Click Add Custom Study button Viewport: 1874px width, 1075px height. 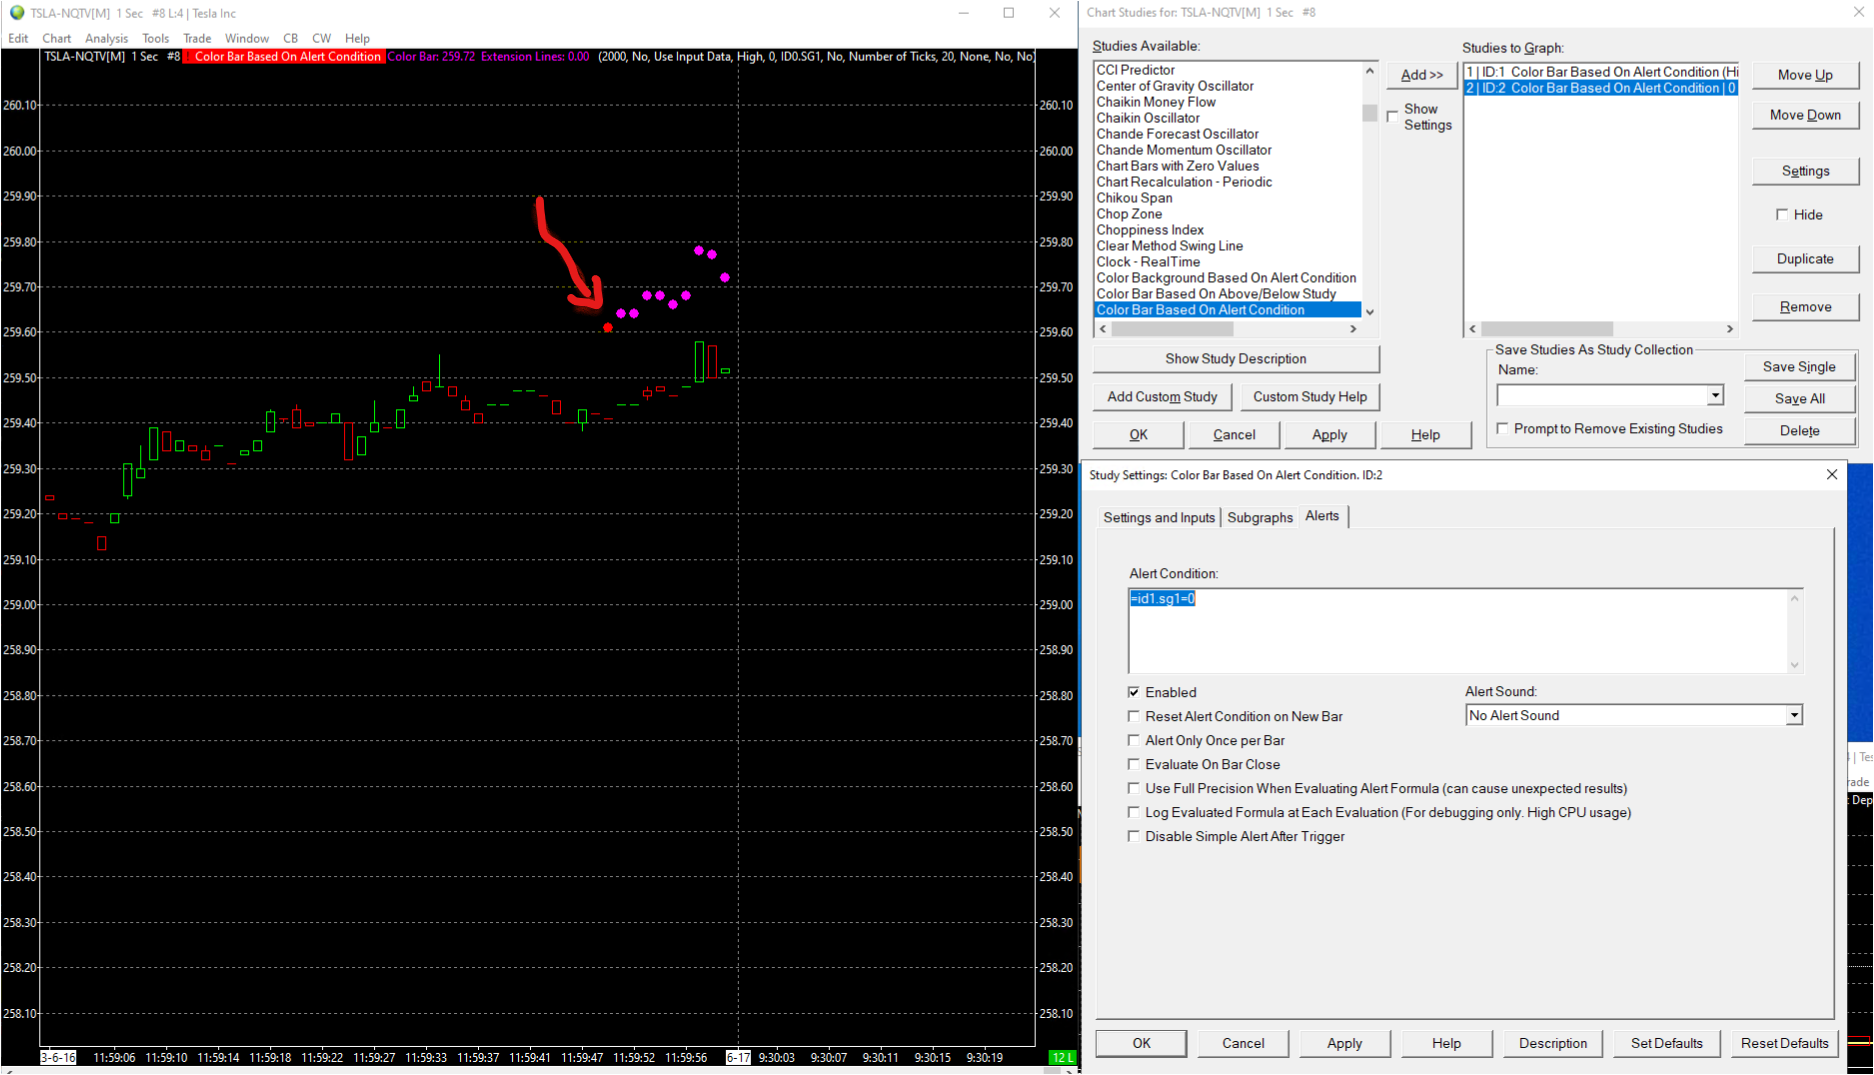[1162, 397]
